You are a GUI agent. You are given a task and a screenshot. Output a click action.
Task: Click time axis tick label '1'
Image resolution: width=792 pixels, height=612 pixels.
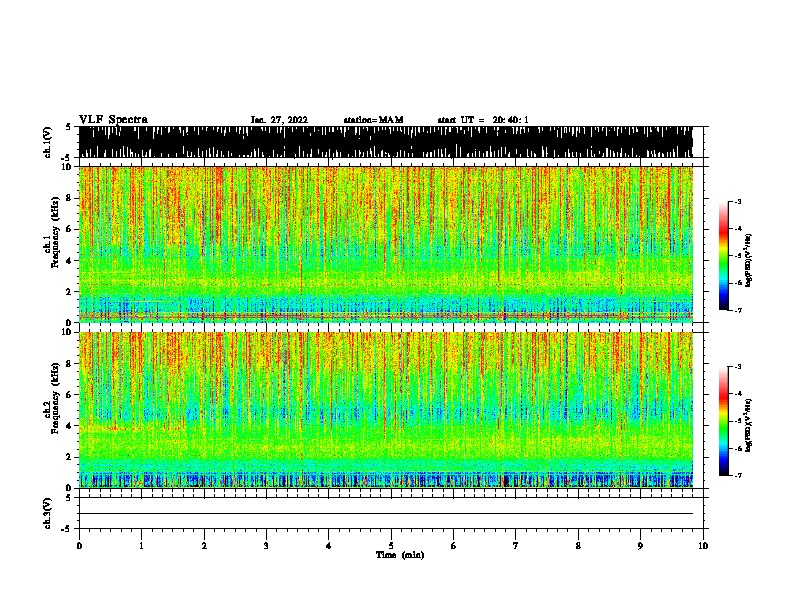(141, 546)
